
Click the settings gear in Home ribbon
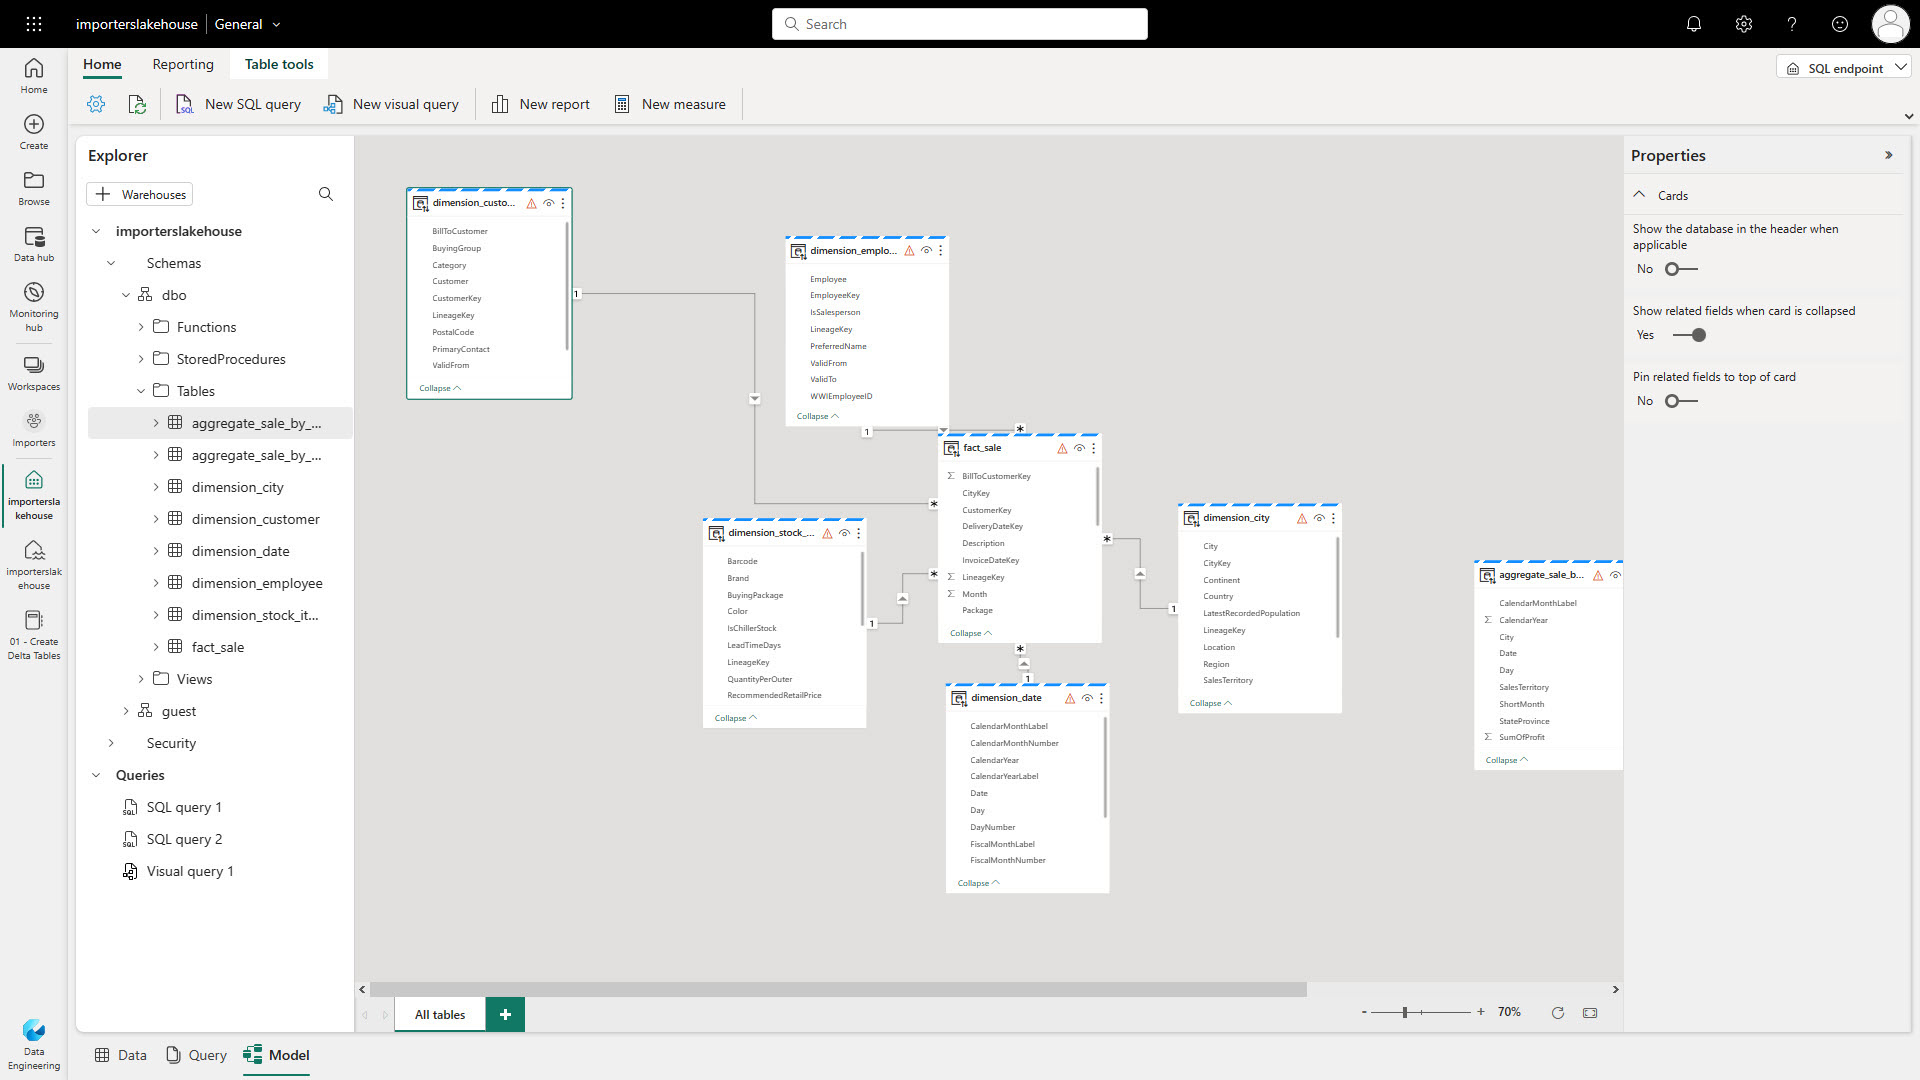[x=96, y=104]
